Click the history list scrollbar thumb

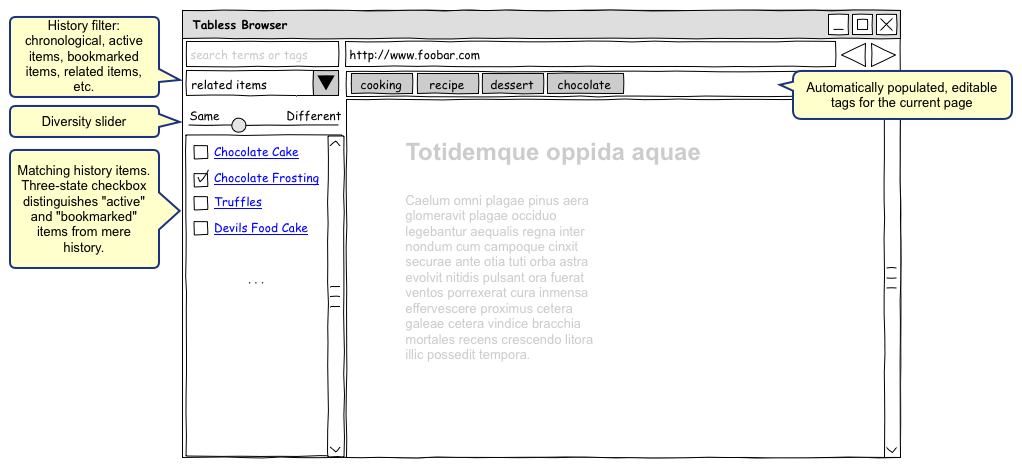click(x=335, y=296)
